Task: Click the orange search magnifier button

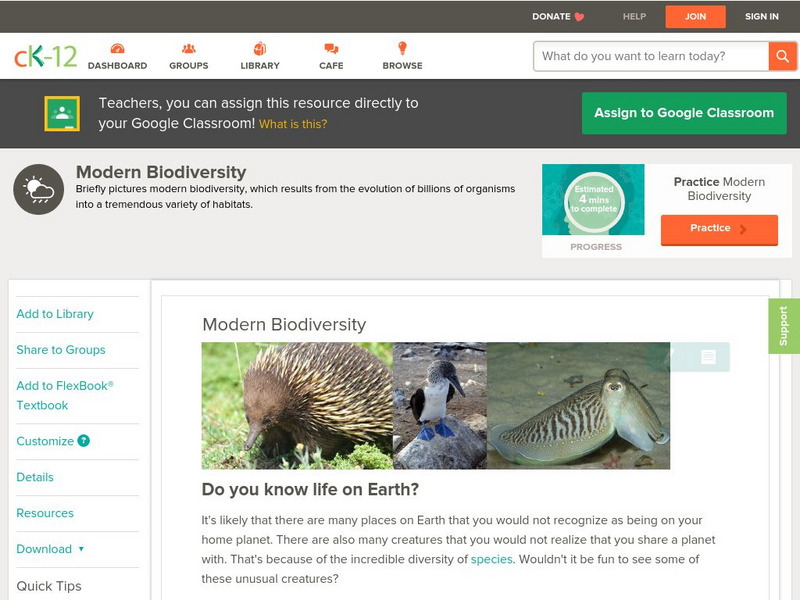Action: point(782,56)
